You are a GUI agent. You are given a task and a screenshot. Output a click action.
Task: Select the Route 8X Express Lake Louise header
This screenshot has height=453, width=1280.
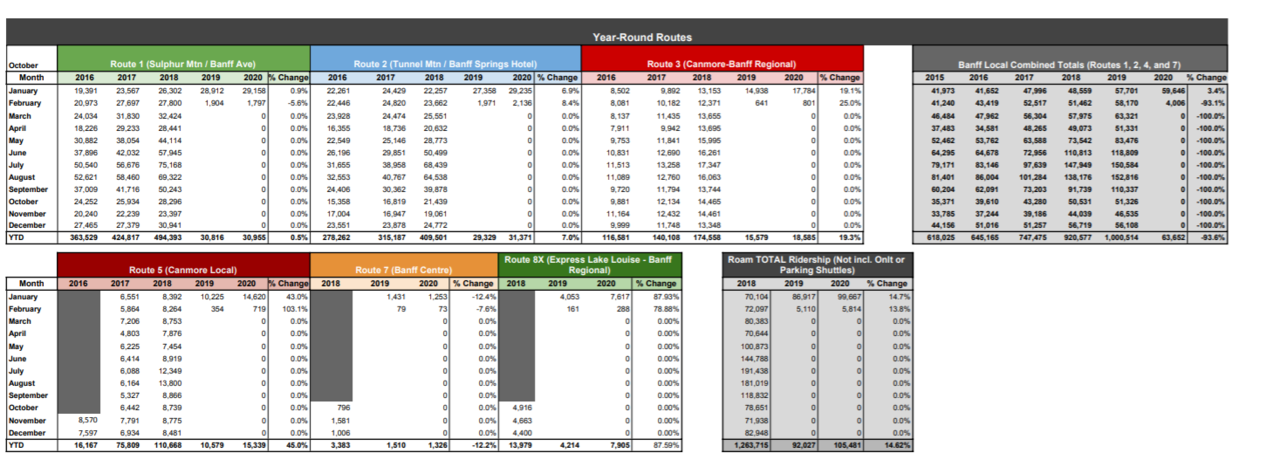tap(590, 265)
